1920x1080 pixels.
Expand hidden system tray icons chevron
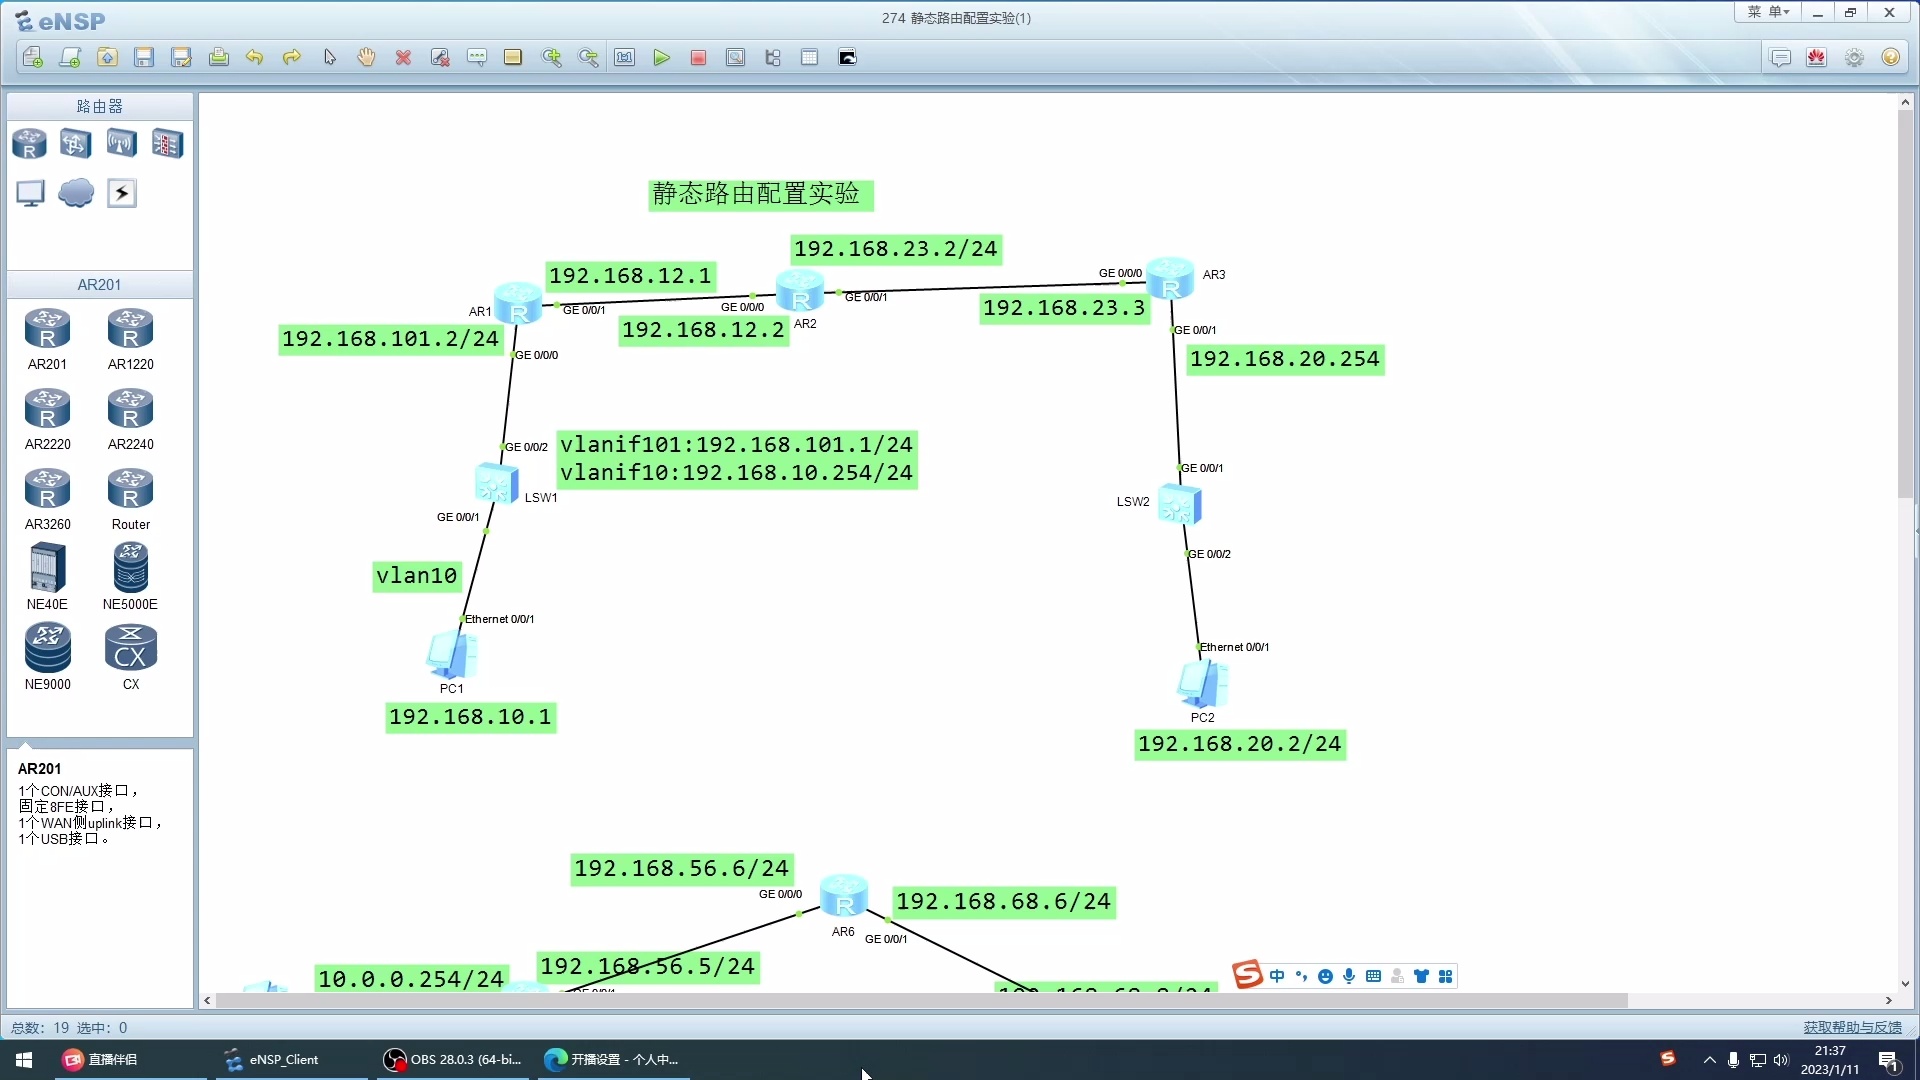click(1709, 1060)
